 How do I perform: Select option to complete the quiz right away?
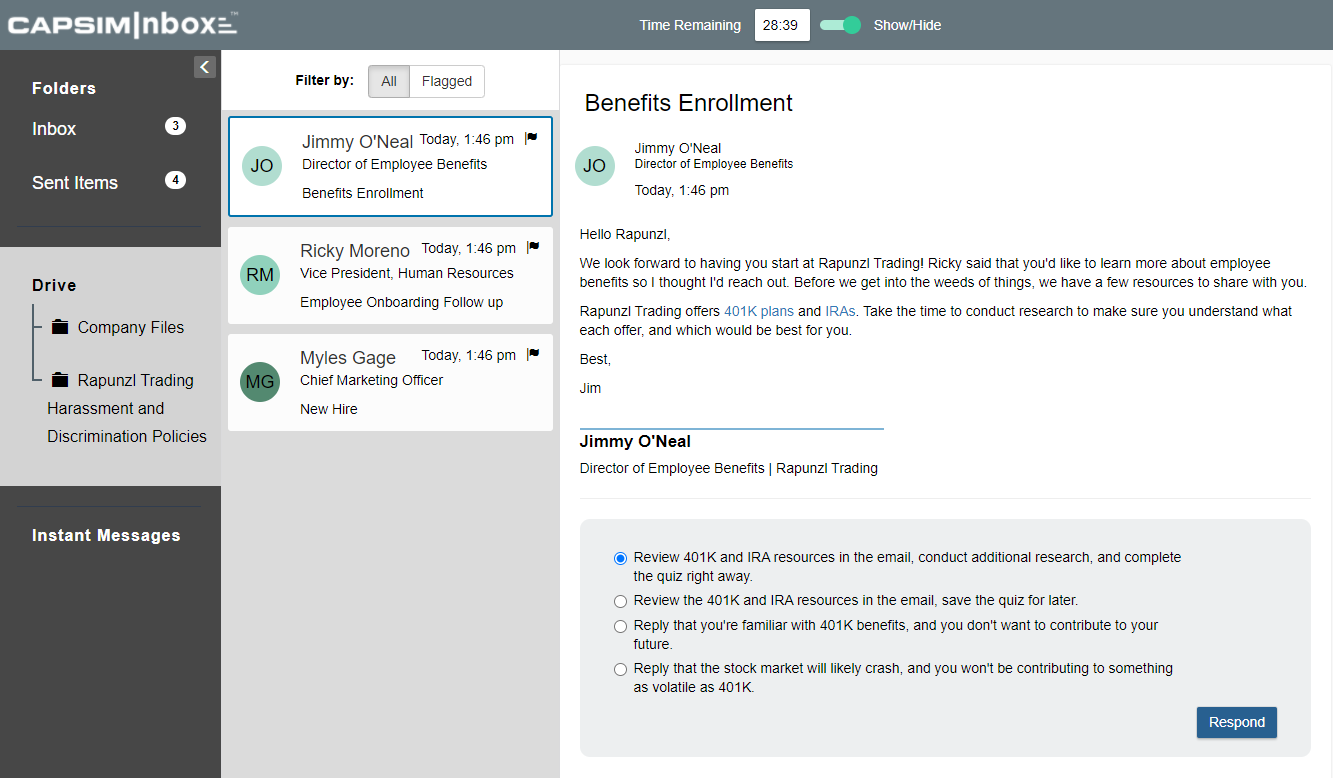click(620, 558)
